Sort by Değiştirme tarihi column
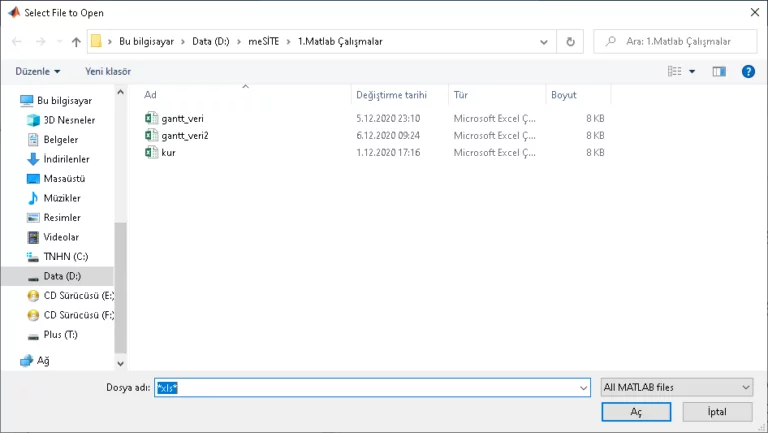The height and width of the screenshot is (433, 768). tap(391, 95)
